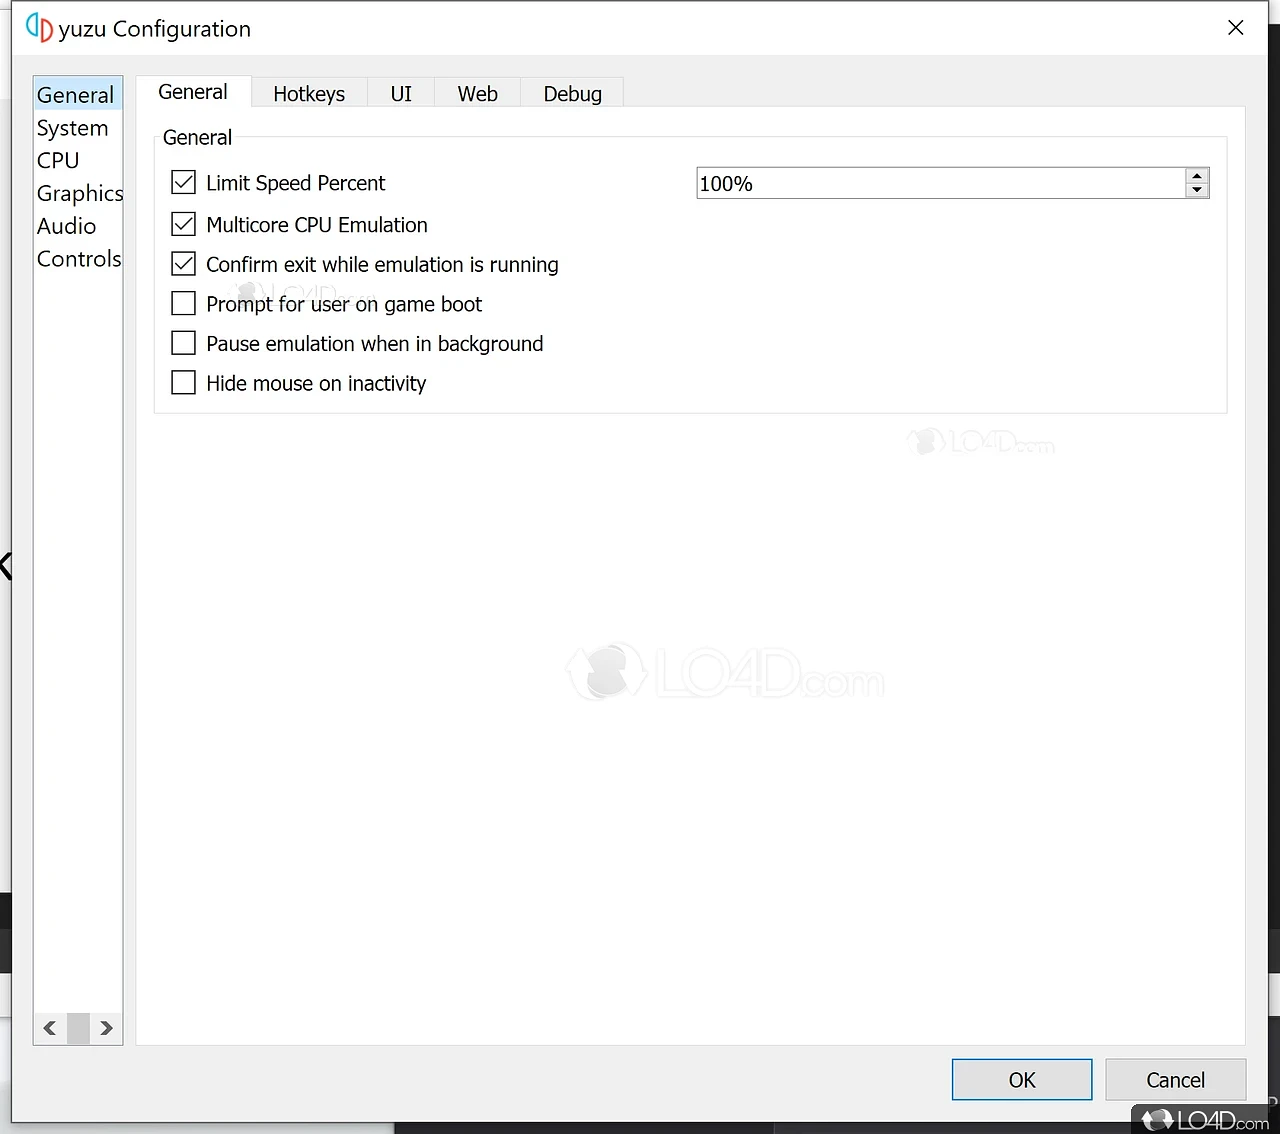Enable Prompt for user on game boot
The height and width of the screenshot is (1134, 1280).
point(183,303)
